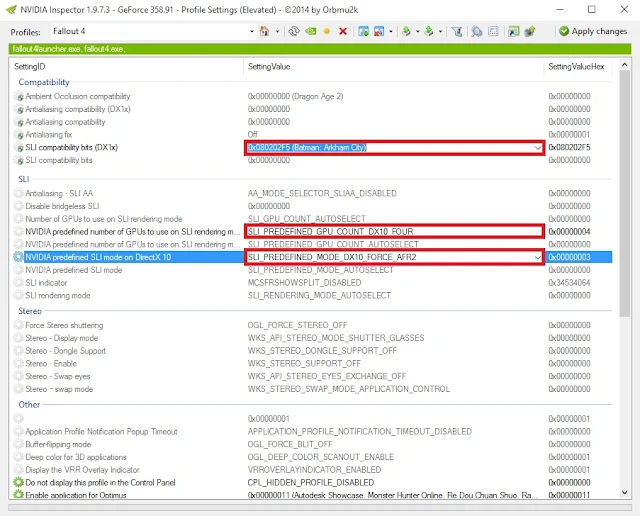Screen dimensions: 640x516
Task: Click gear icon beside SLI indicator
Action: click(x=19, y=282)
